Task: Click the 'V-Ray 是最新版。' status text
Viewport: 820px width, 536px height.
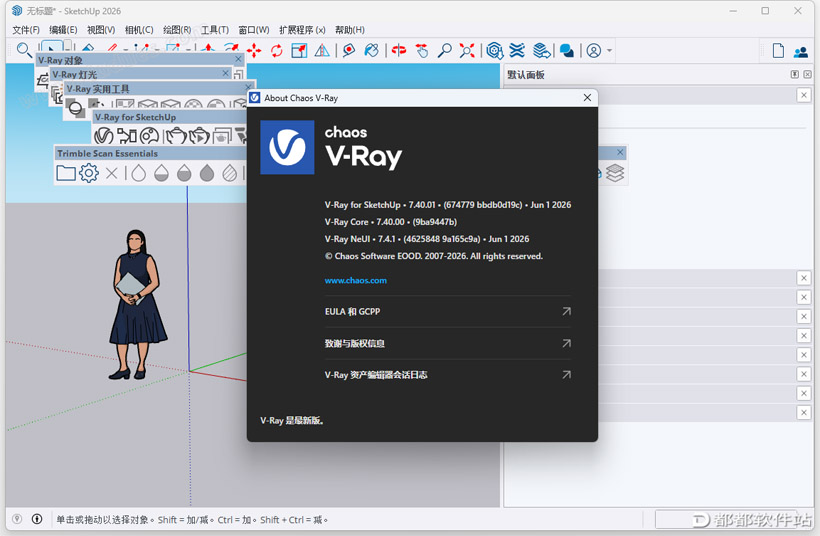Action: click(292, 420)
